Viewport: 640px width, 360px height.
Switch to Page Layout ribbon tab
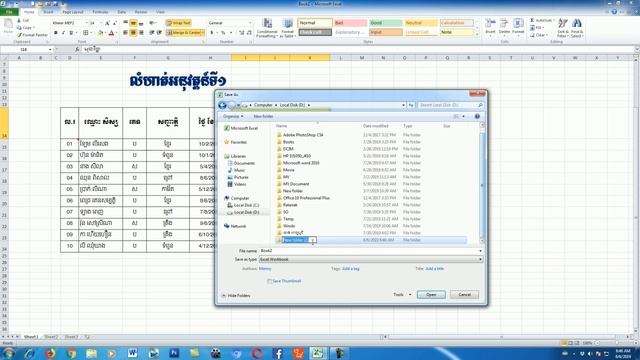(73, 12)
